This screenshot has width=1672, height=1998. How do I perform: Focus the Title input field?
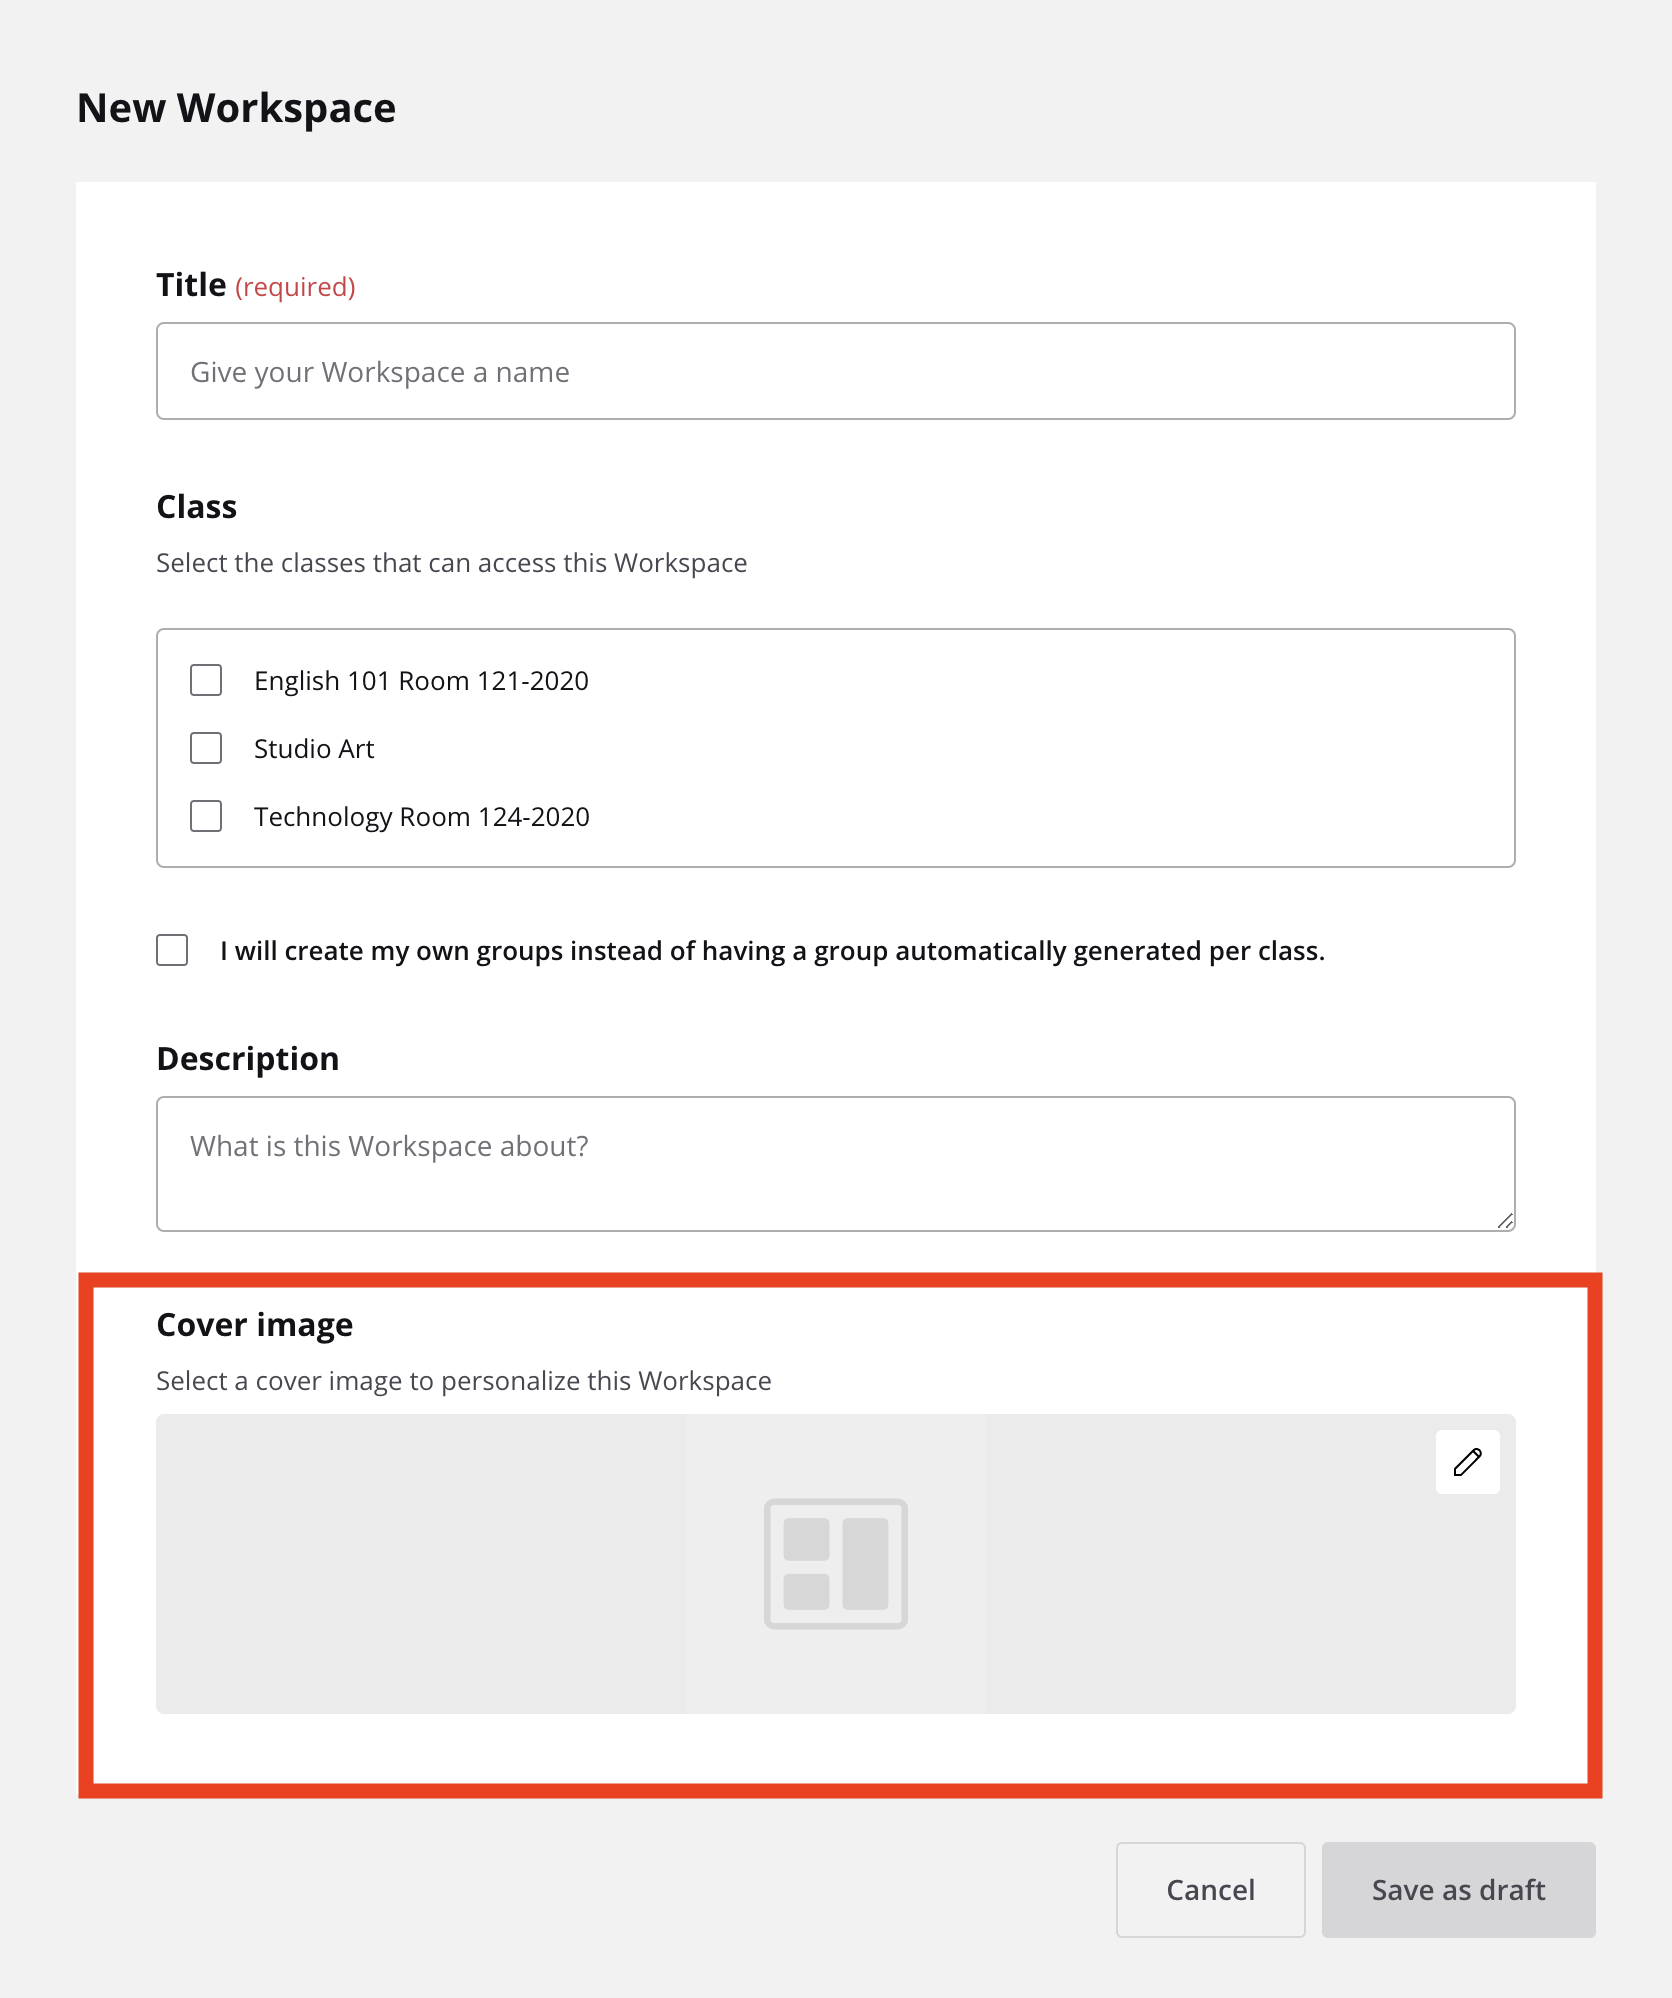[836, 371]
